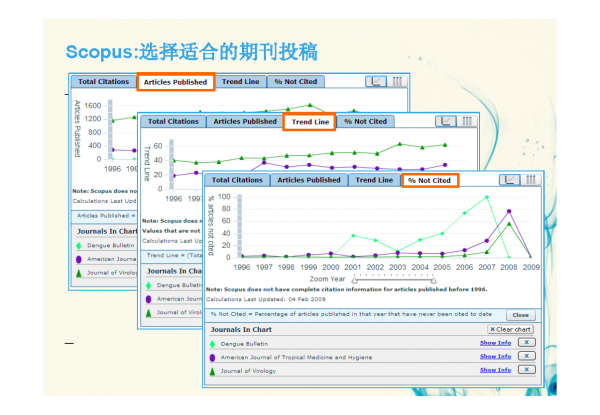600x415 pixels.
Task: Select highlighted Trend Line tab in middle window
Action: (x=310, y=122)
